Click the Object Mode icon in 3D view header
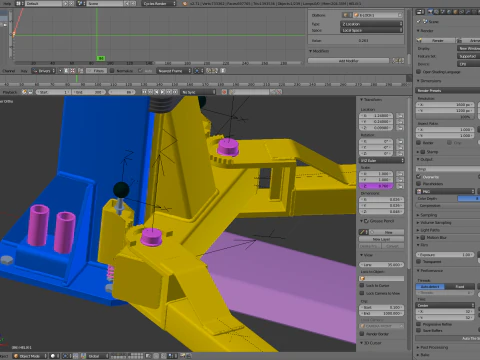This screenshot has height=360, width=480. [16, 356]
